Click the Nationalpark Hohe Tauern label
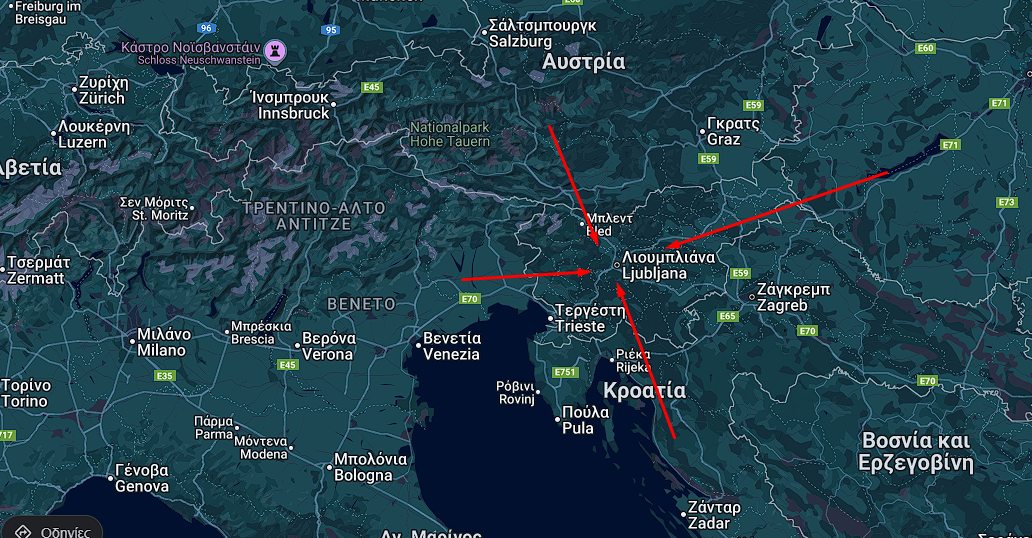This screenshot has width=1032, height=538. [x=450, y=134]
